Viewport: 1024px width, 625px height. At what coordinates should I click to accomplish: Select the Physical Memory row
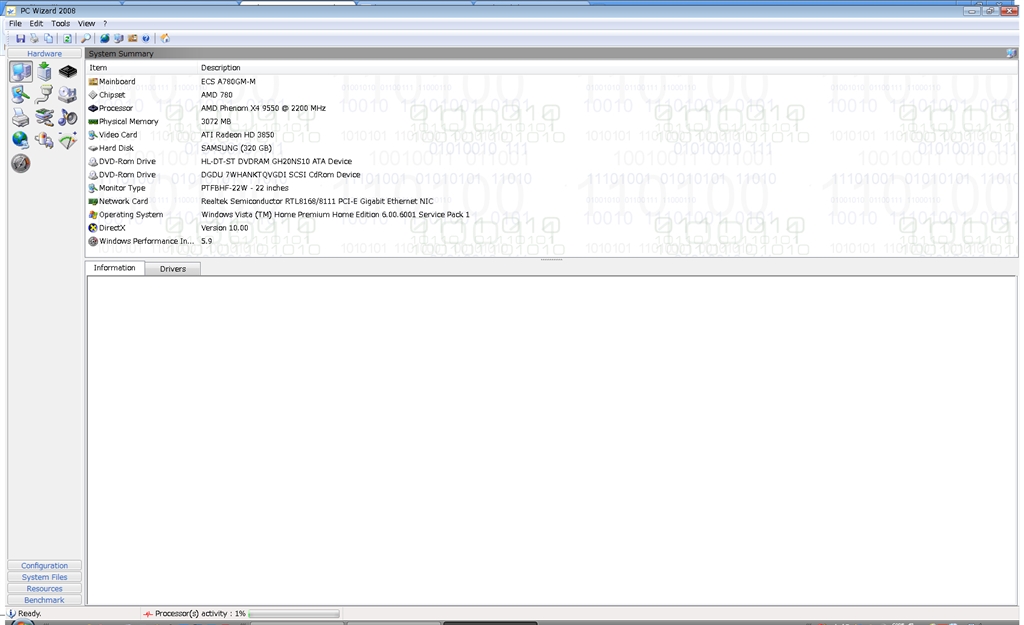coord(552,121)
